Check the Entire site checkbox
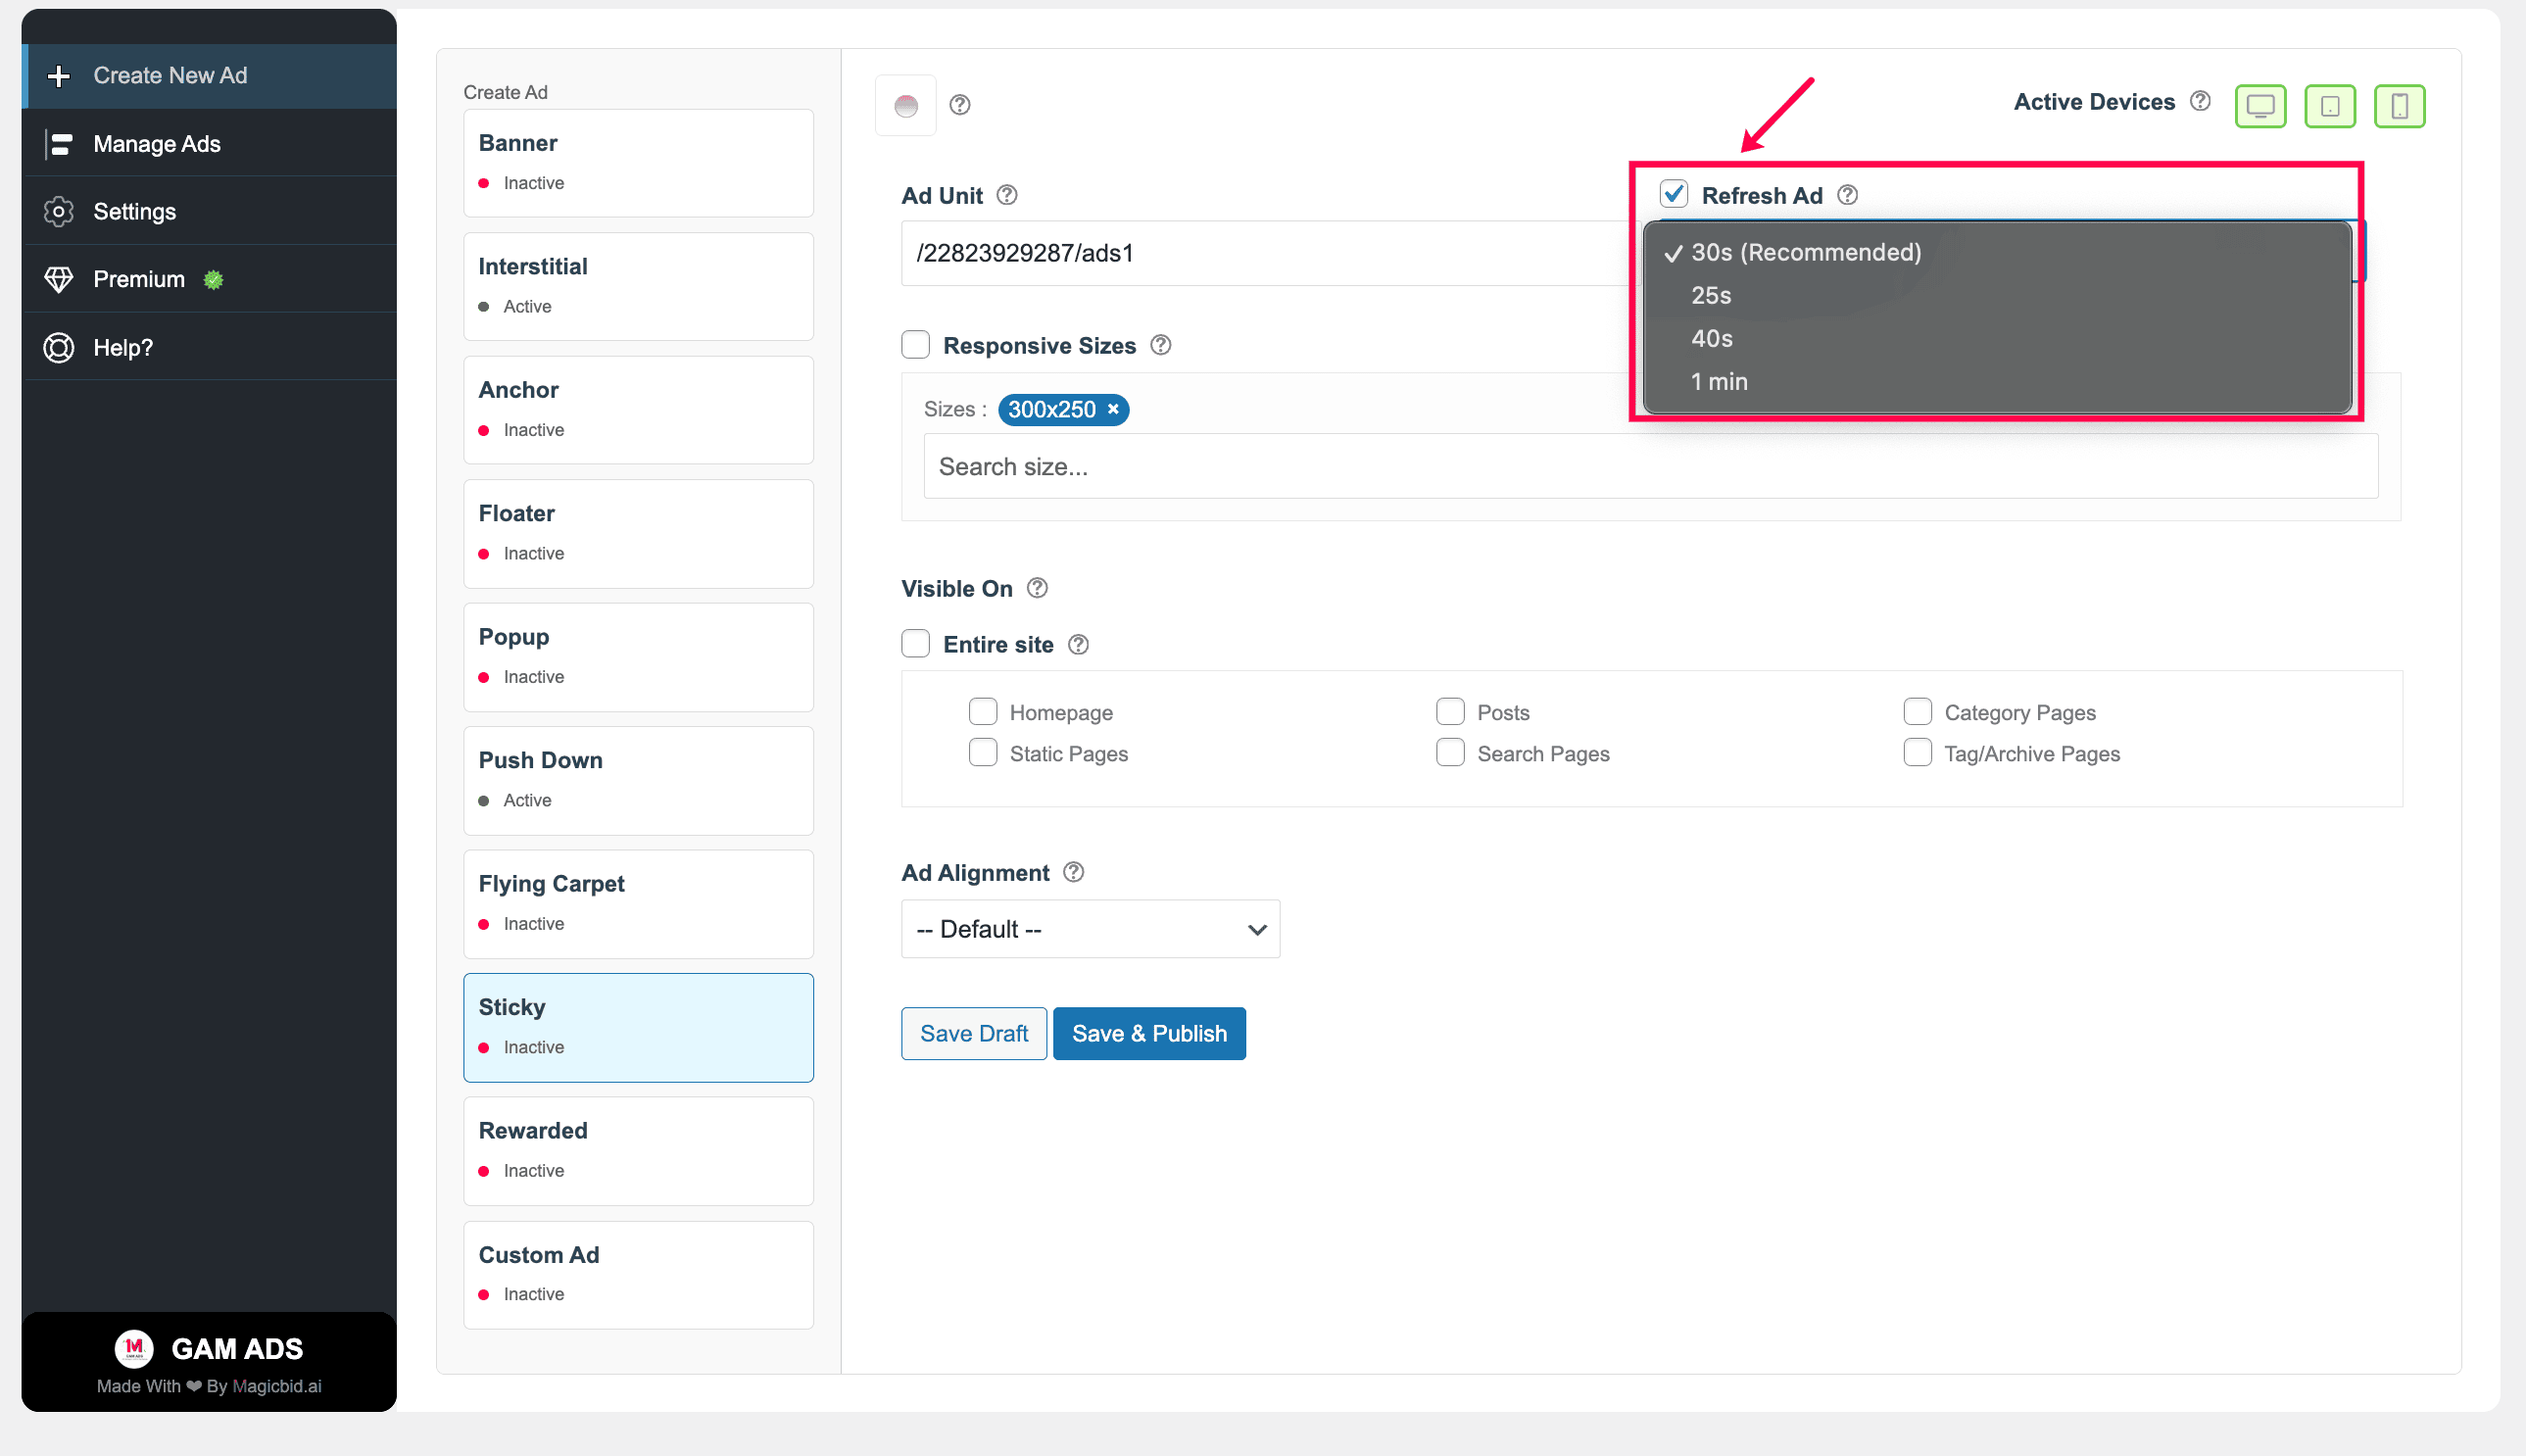2526x1456 pixels. point(915,644)
